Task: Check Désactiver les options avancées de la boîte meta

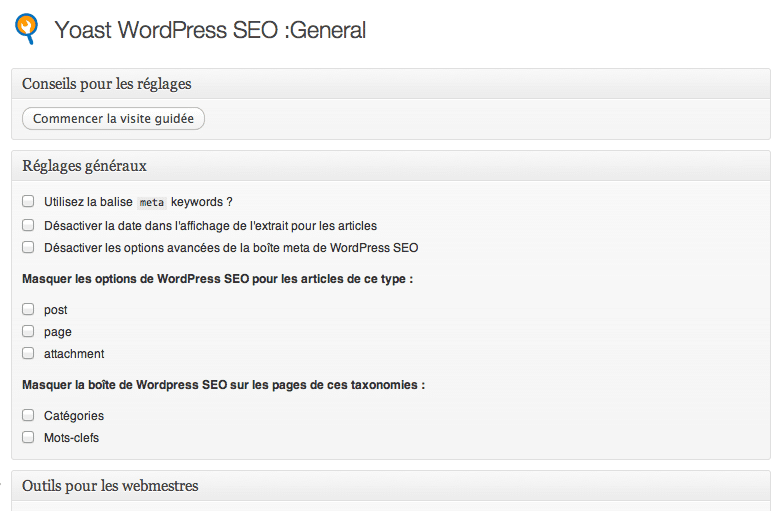Action: click(28, 247)
